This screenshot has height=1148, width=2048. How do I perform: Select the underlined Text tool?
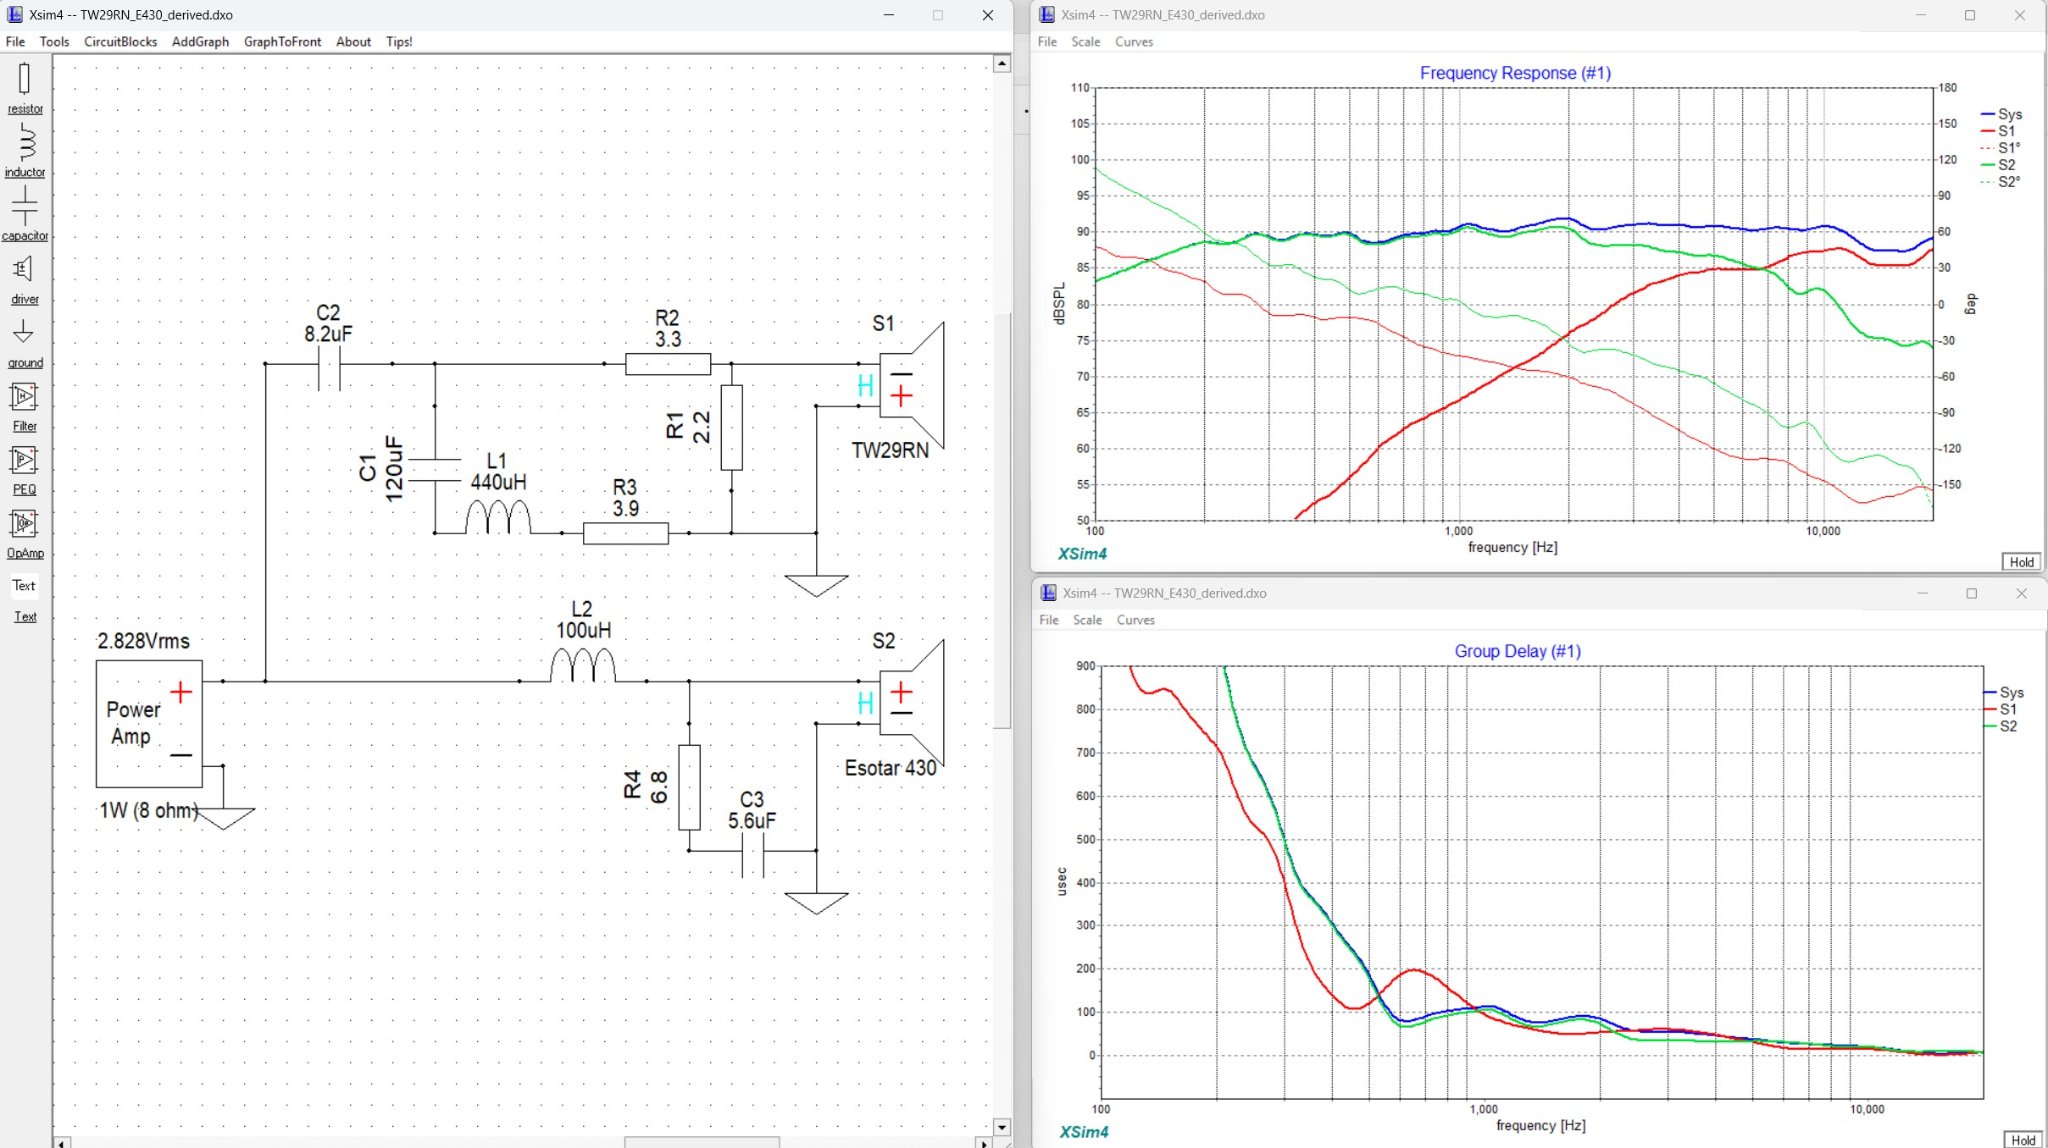(x=25, y=616)
